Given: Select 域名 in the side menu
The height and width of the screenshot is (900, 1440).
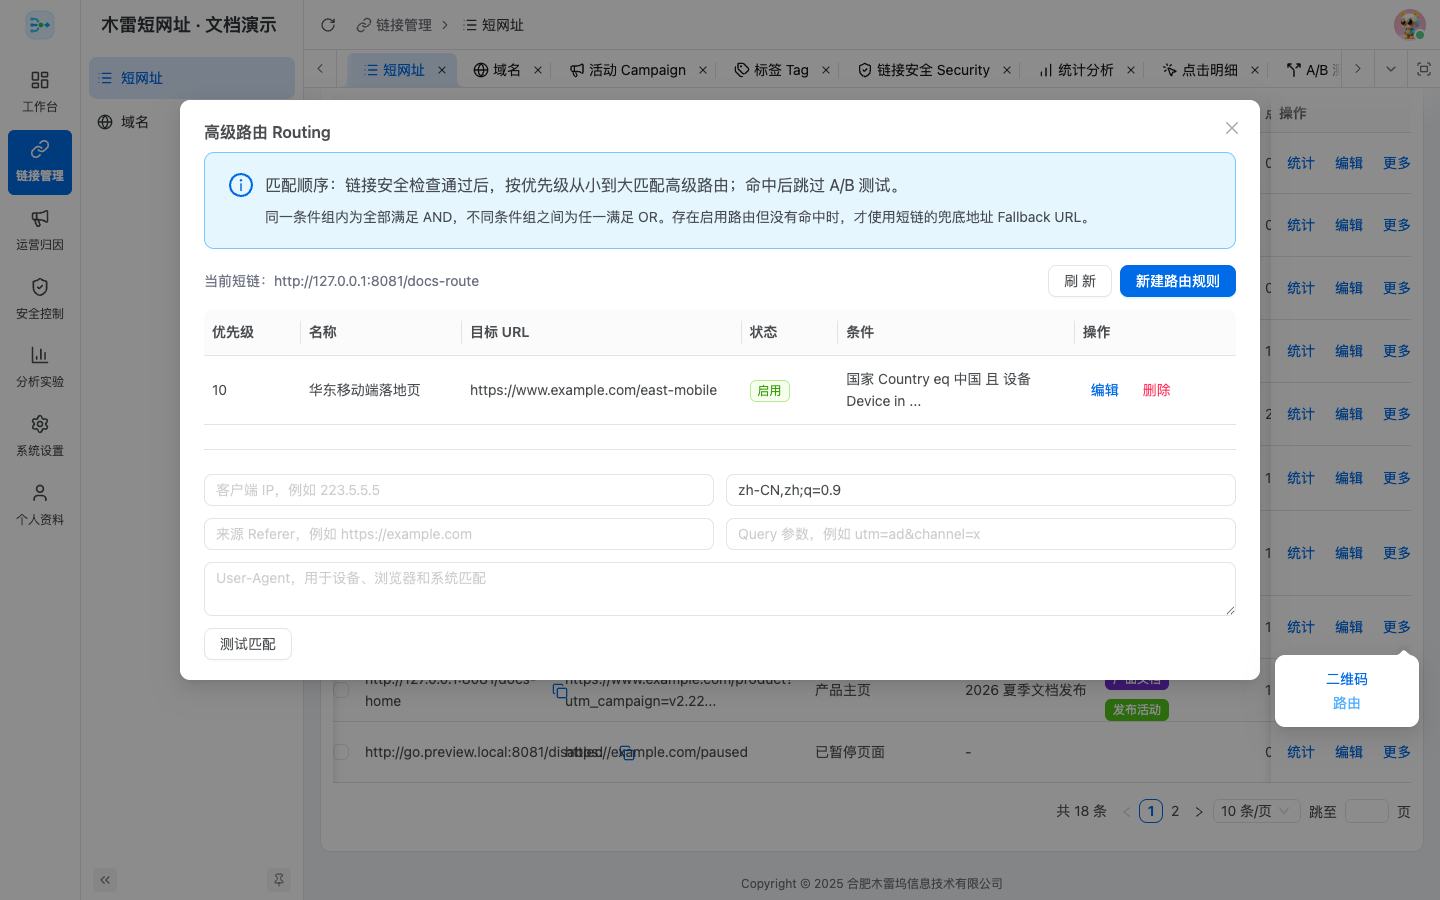Looking at the screenshot, I should pos(192,122).
